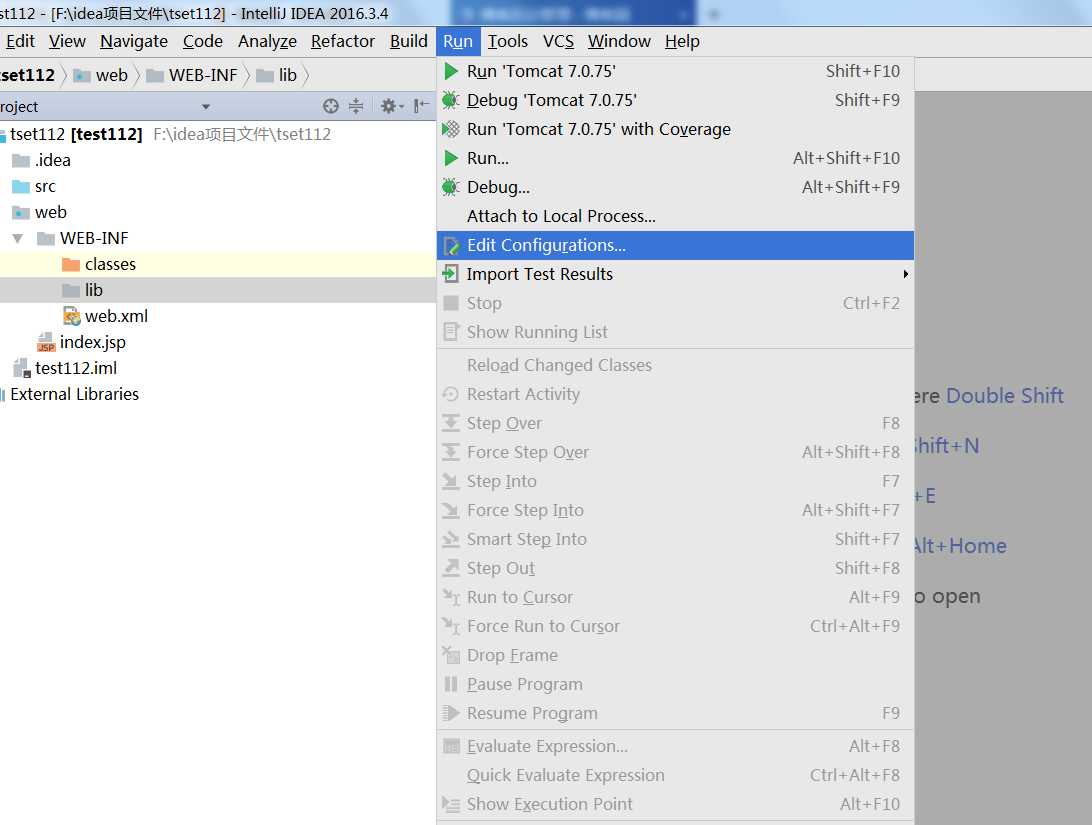The height and width of the screenshot is (825, 1092).
Task: Click the green Run 'Tomcat 7.0.75' play icon
Action: pos(451,71)
